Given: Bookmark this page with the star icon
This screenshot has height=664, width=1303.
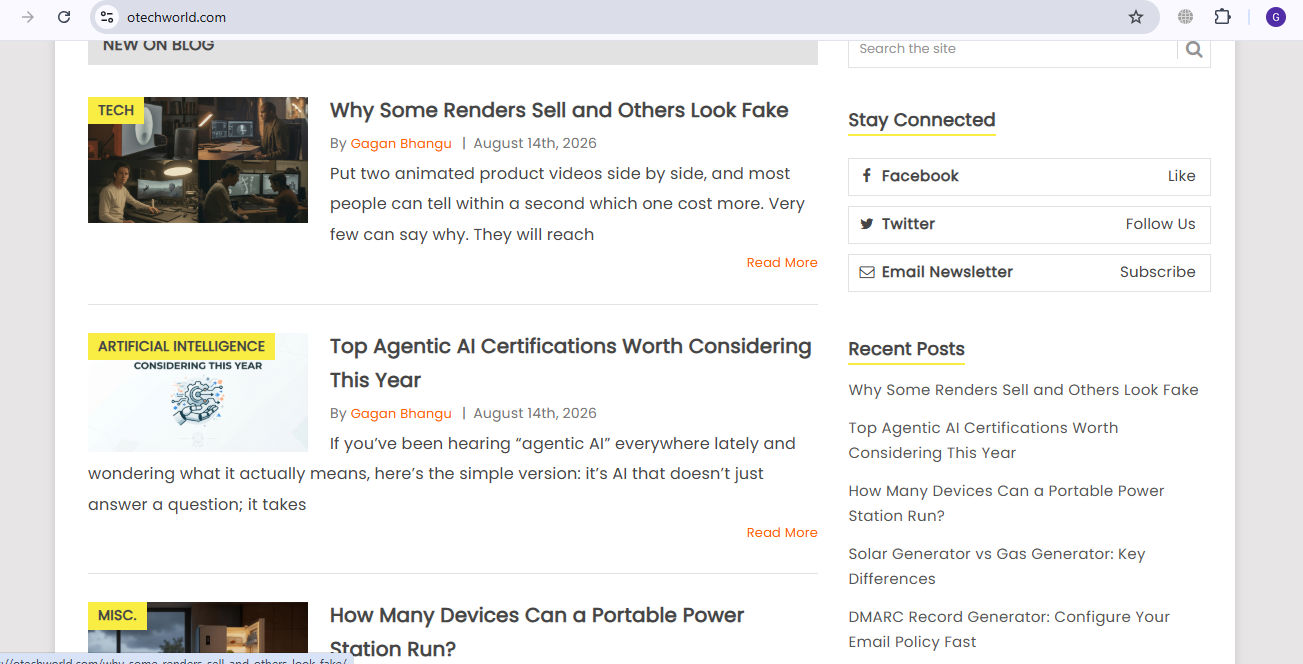Looking at the screenshot, I should point(1136,17).
